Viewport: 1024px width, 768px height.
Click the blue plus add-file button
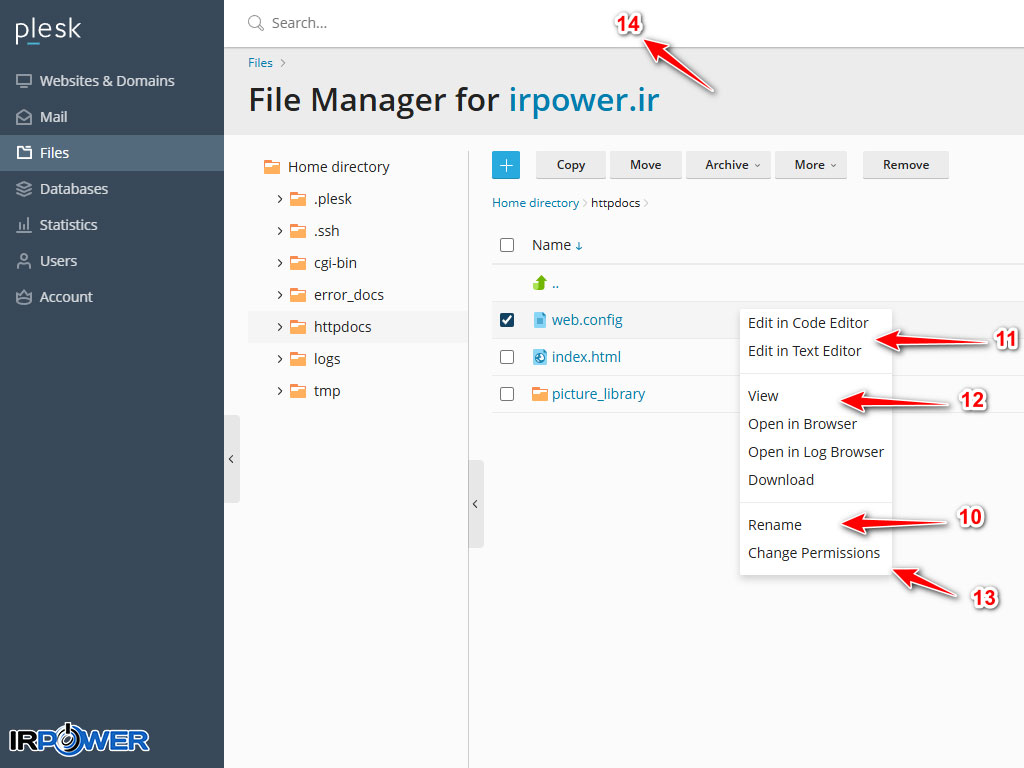[x=506, y=165]
